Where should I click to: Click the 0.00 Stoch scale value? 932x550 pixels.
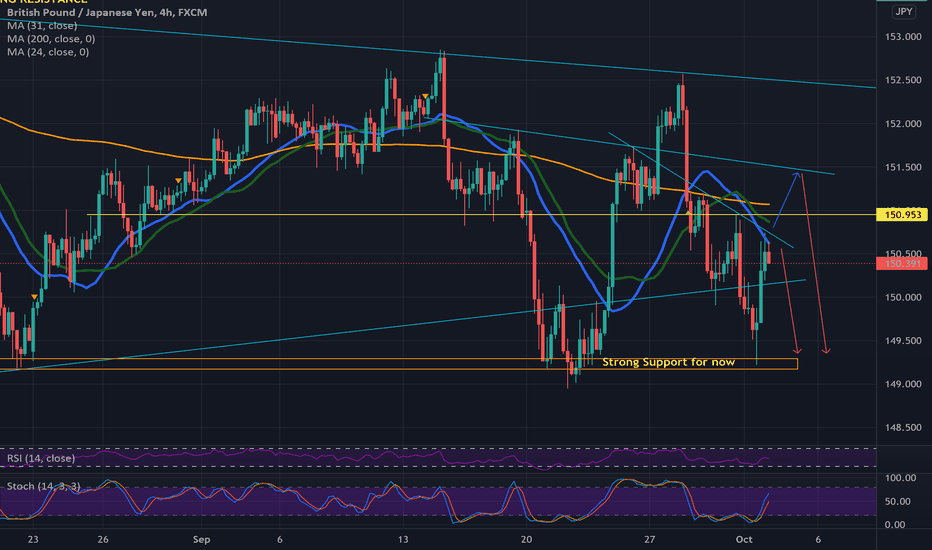(x=895, y=524)
